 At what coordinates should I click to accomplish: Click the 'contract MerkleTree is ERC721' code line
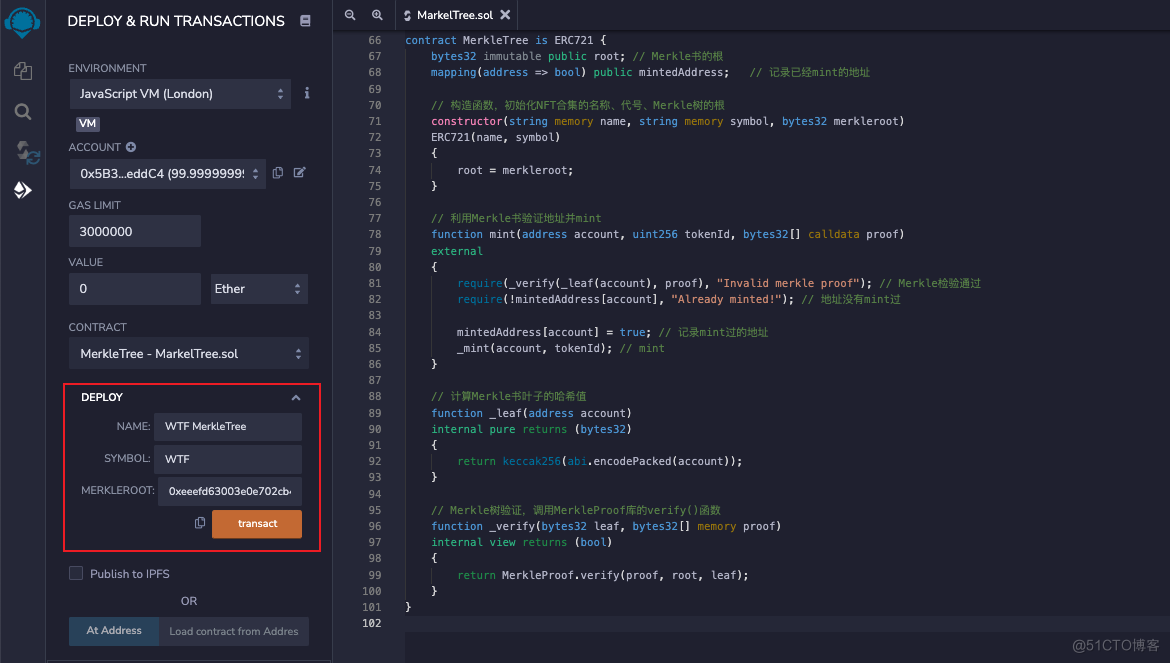click(x=505, y=40)
